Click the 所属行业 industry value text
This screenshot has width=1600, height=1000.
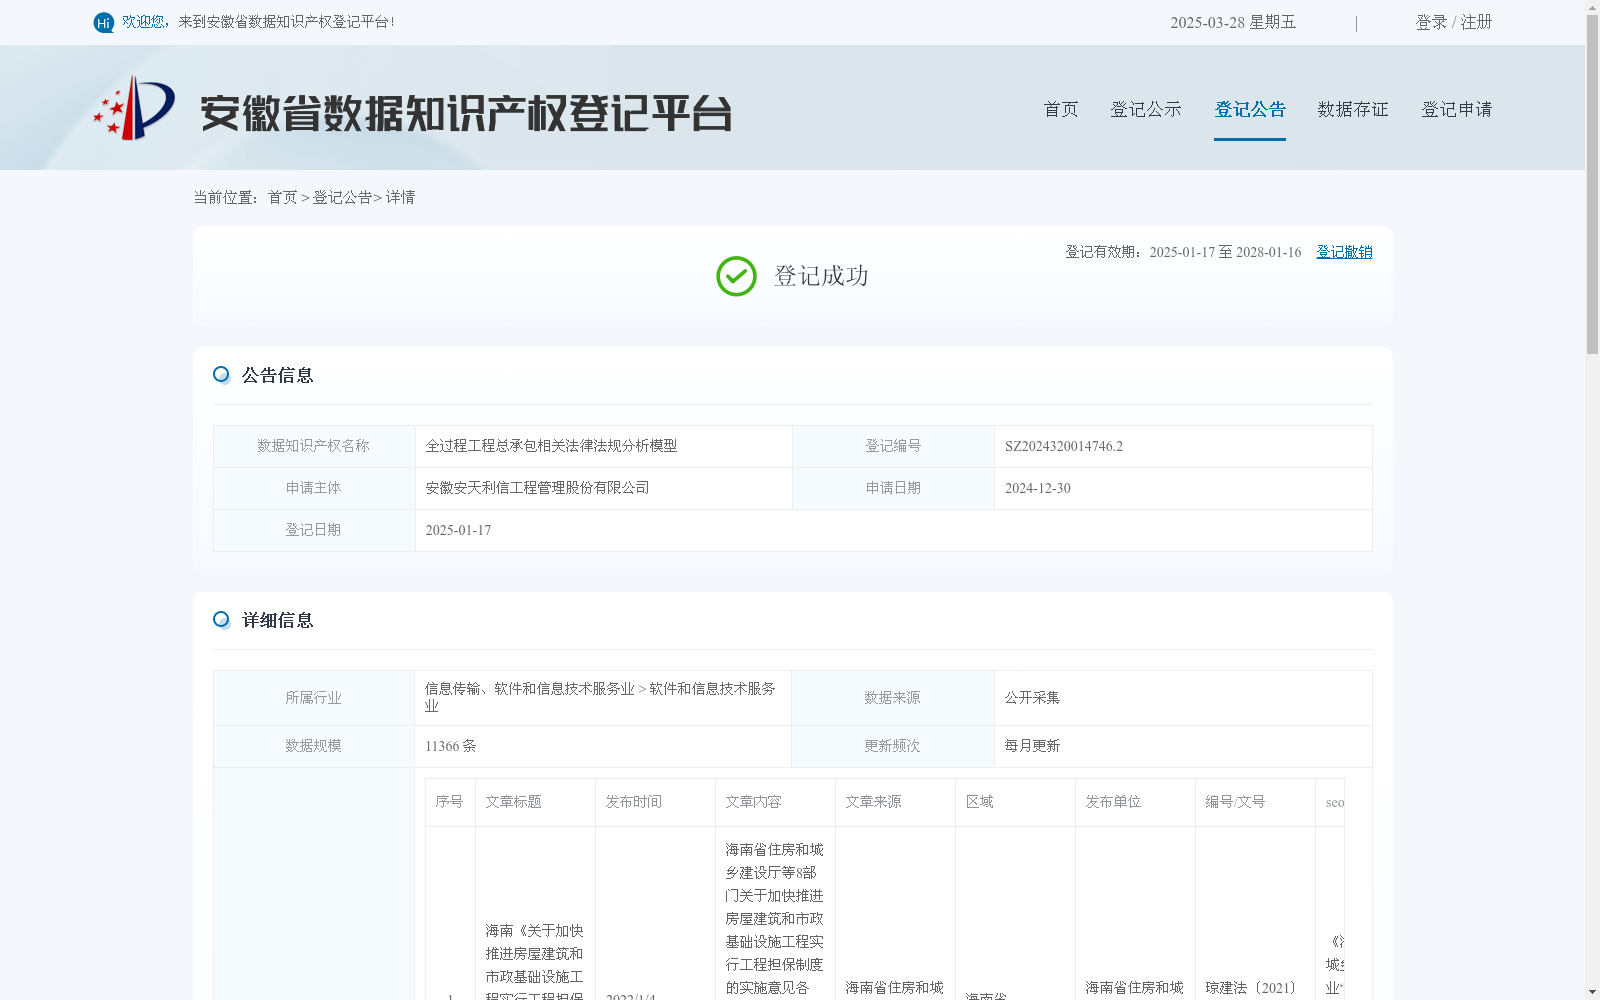(600, 697)
